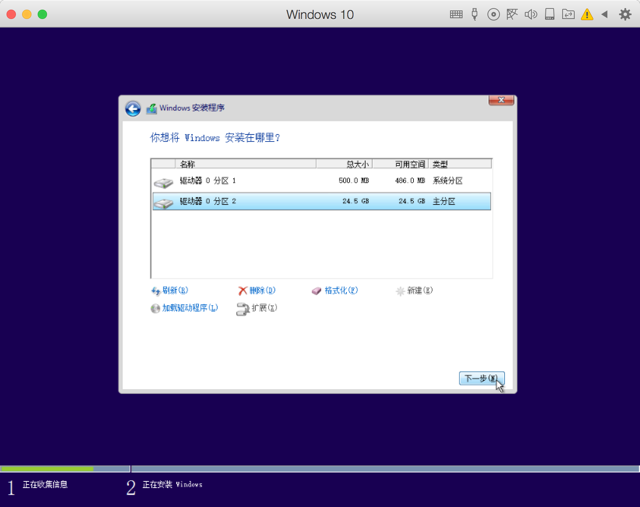Click the eraser icon beside 格式化
This screenshot has height=507, width=640.
(317, 291)
